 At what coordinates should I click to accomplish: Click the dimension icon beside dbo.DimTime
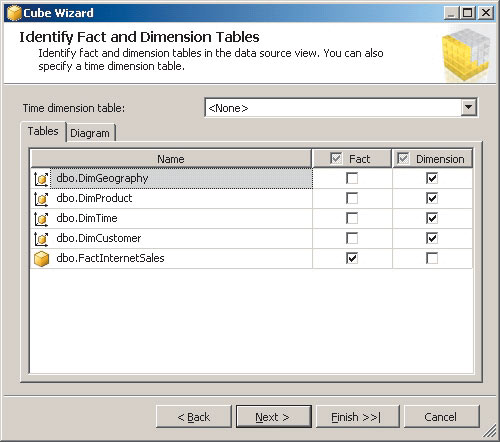pyautogui.click(x=41, y=219)
